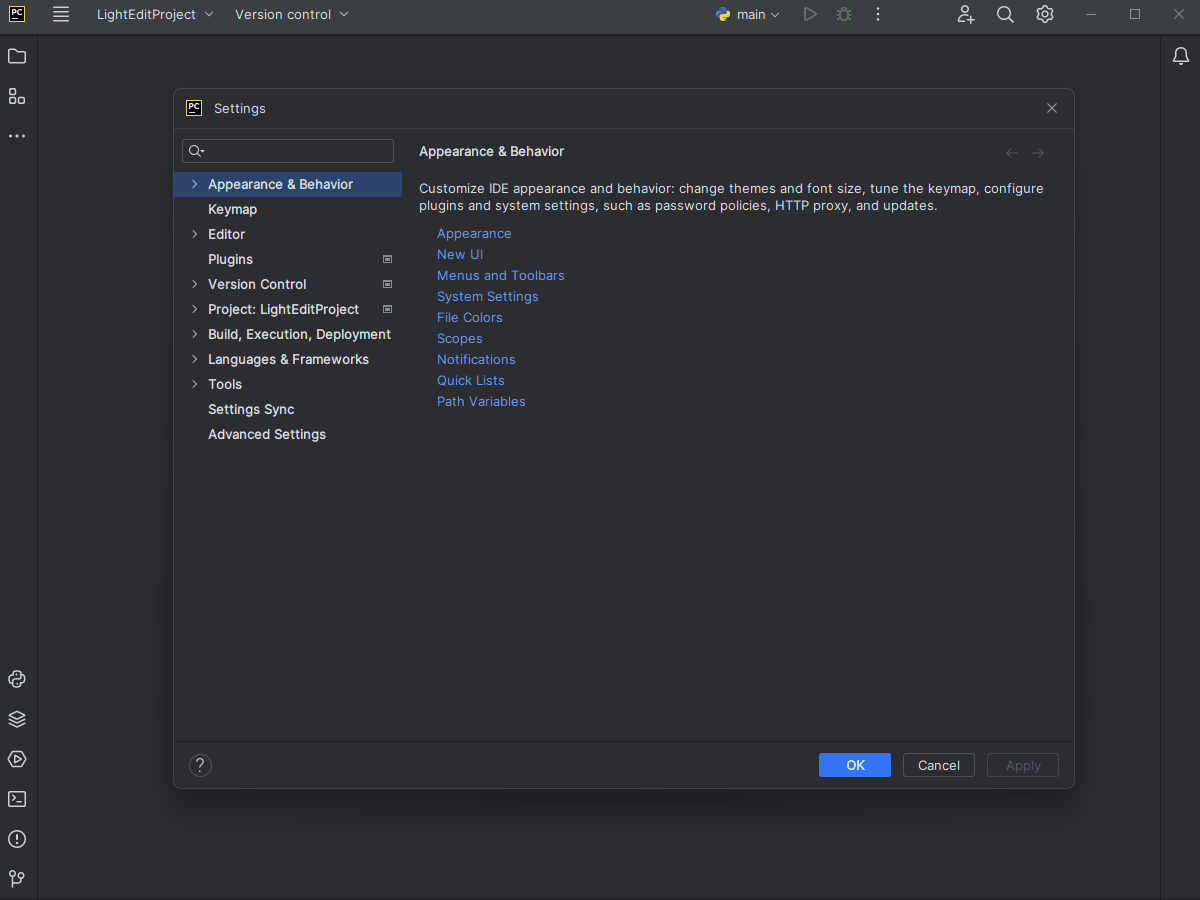Select Advanced Settings in the tree
1200x900 pixels.
(267, 434)
